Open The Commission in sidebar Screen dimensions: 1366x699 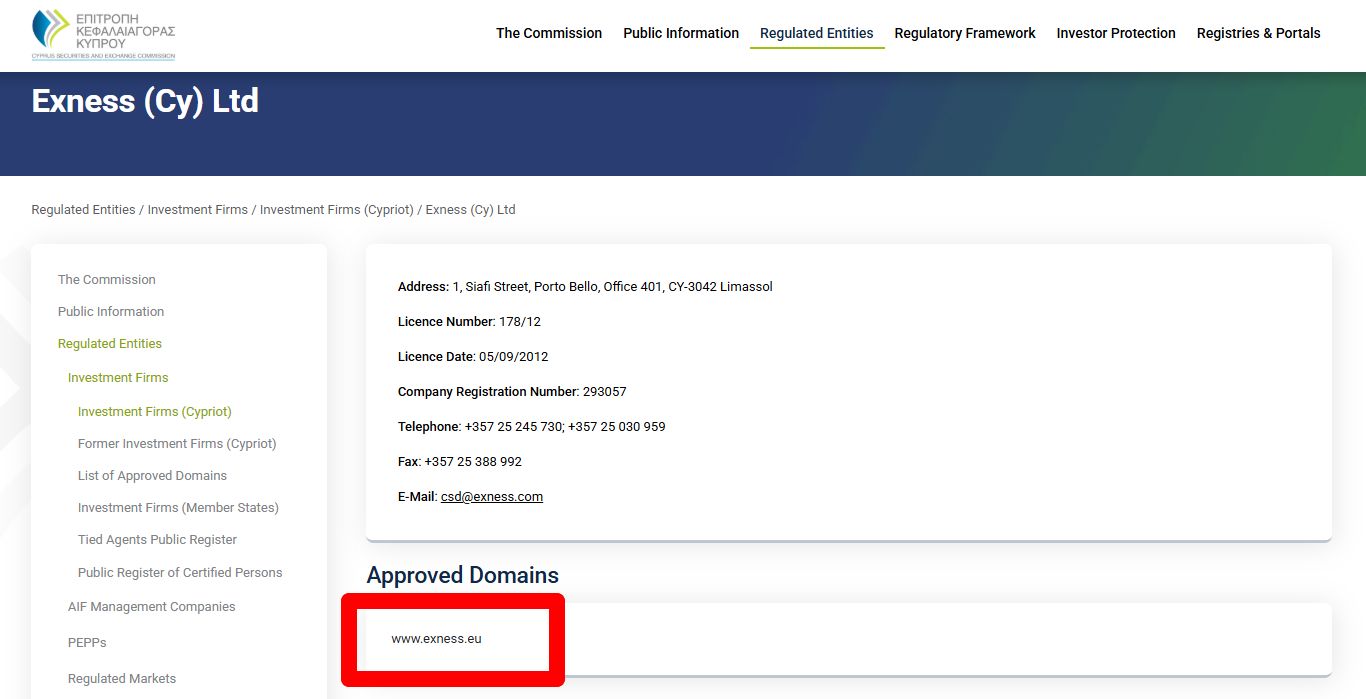click(x=107, y=280)
